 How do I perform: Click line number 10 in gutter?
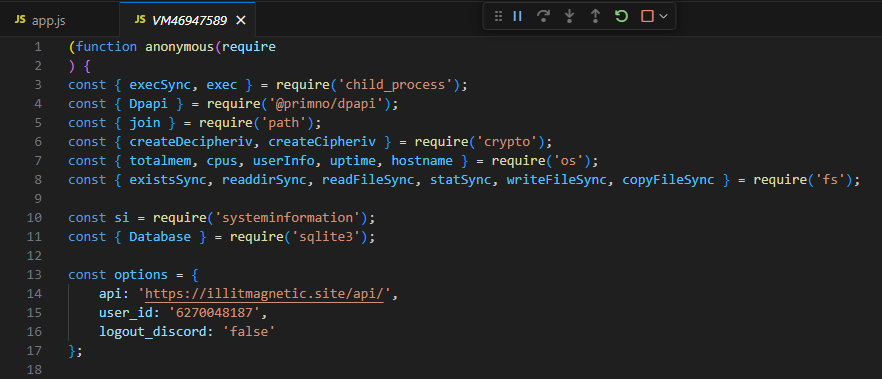[x=34, y=218]
